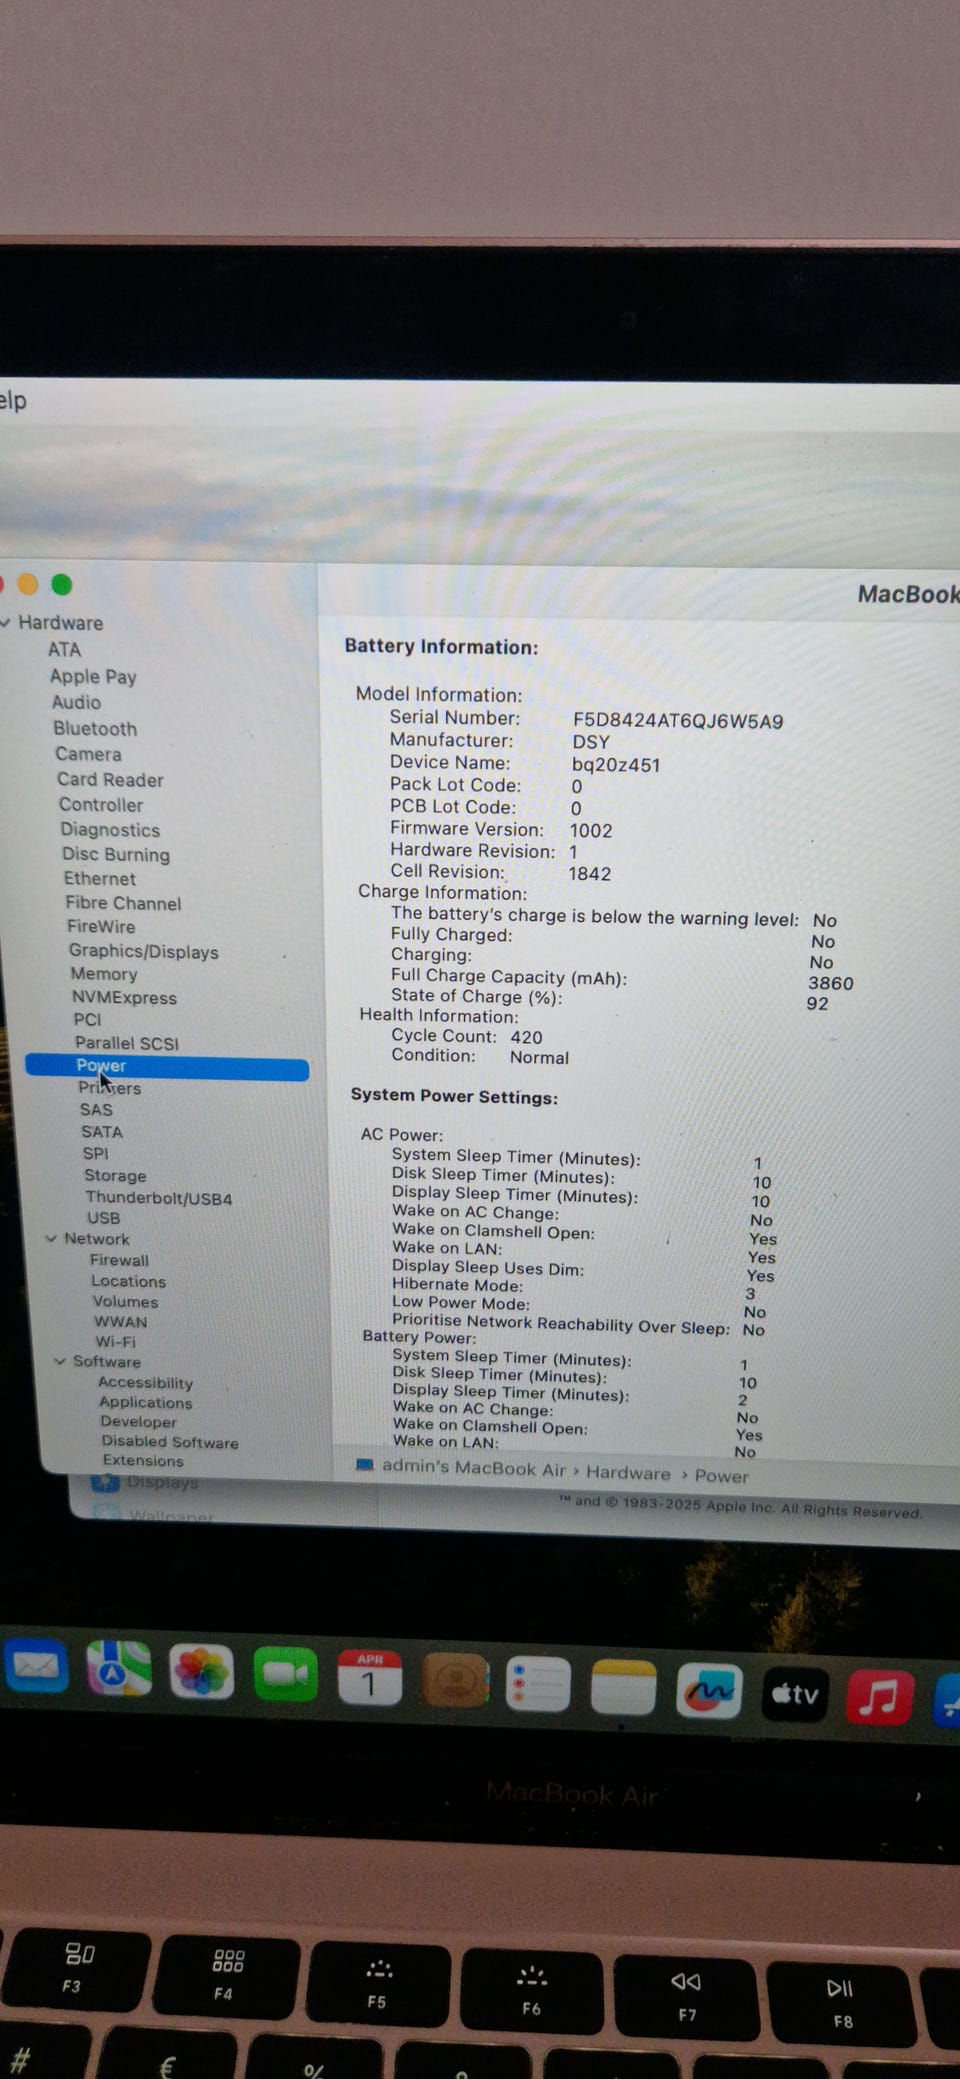The height and width of the screenshot is (2079, 960).
Task: Click the Device Name value bq20z451
Action: [616, 764]
